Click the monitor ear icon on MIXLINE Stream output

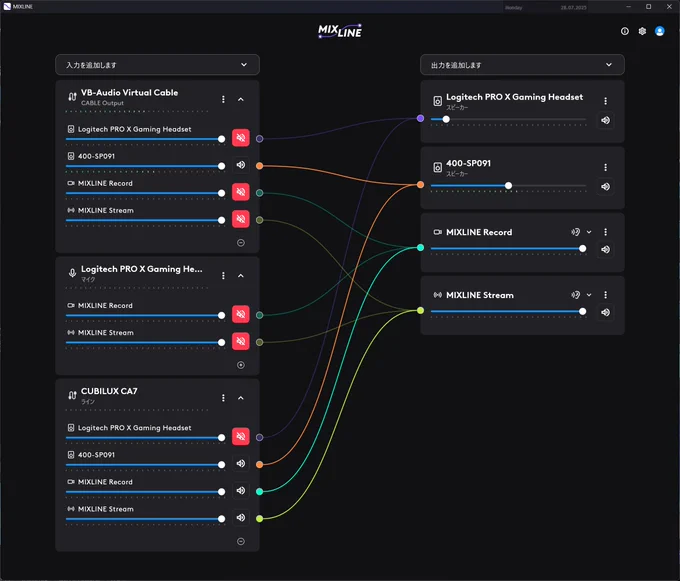coord(575,295)
